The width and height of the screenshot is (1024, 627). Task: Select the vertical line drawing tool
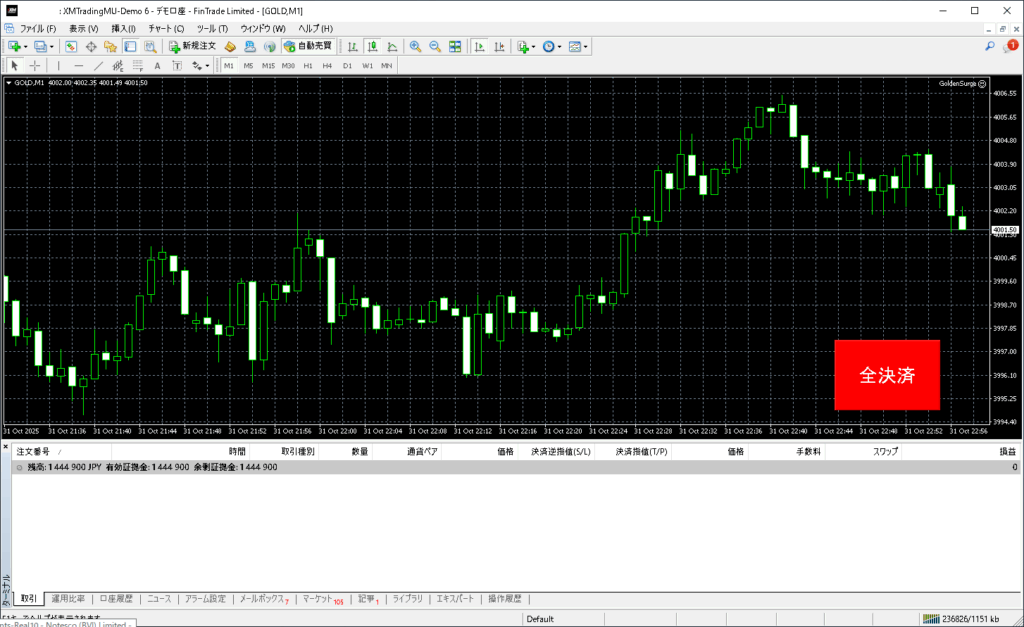[x=58, y=65]
